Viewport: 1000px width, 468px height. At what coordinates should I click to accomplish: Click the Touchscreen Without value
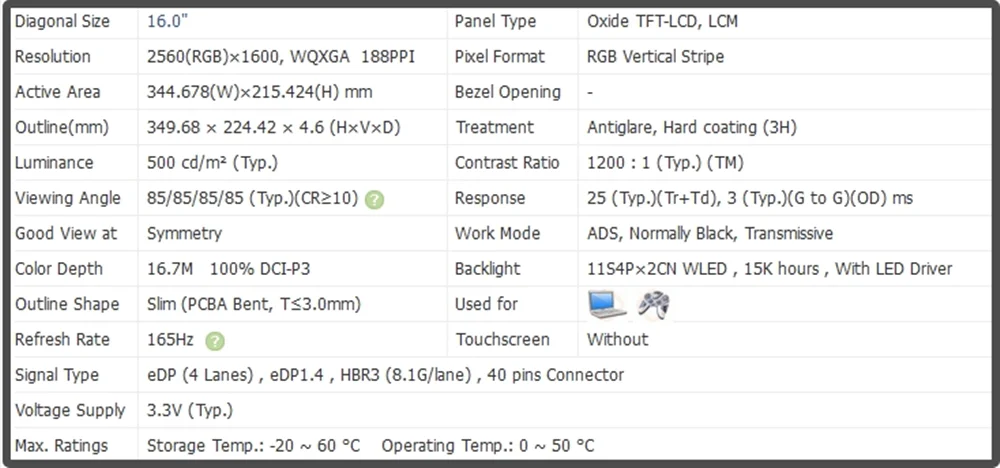617,340
